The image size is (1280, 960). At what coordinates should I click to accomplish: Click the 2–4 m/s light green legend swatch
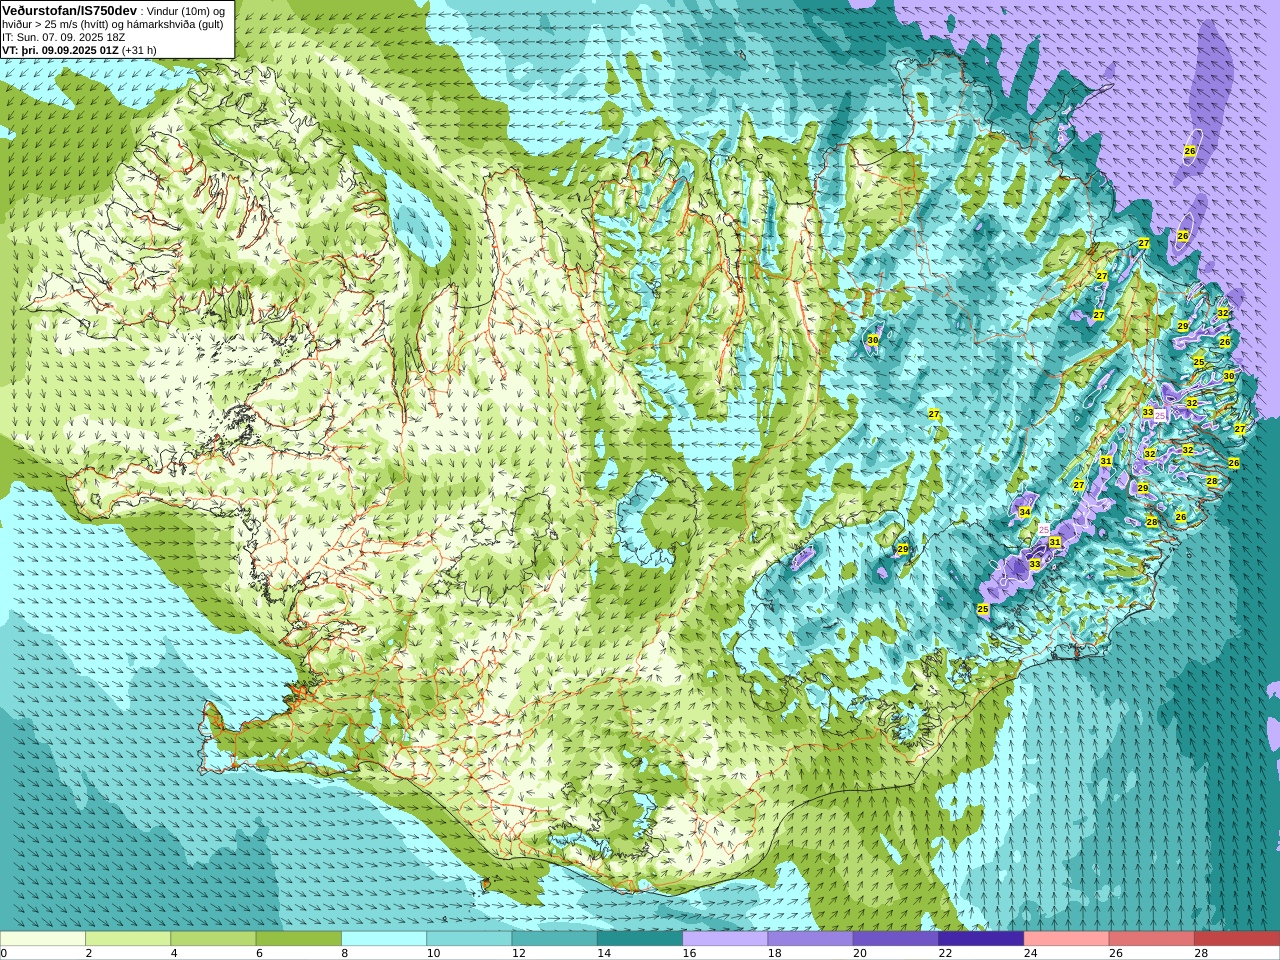[128, 939]
